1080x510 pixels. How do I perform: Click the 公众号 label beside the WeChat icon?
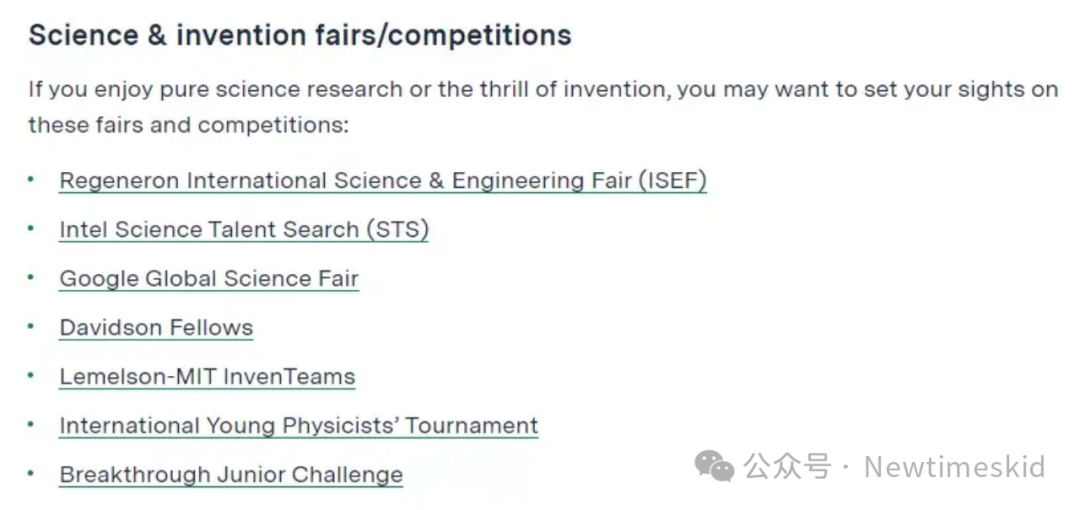pyautogui.click(x=787, y=467)
